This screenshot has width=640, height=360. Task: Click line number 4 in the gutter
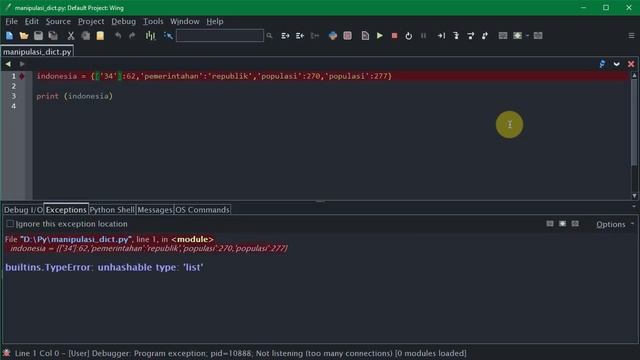pyautogui.click(x=13, y=106)
